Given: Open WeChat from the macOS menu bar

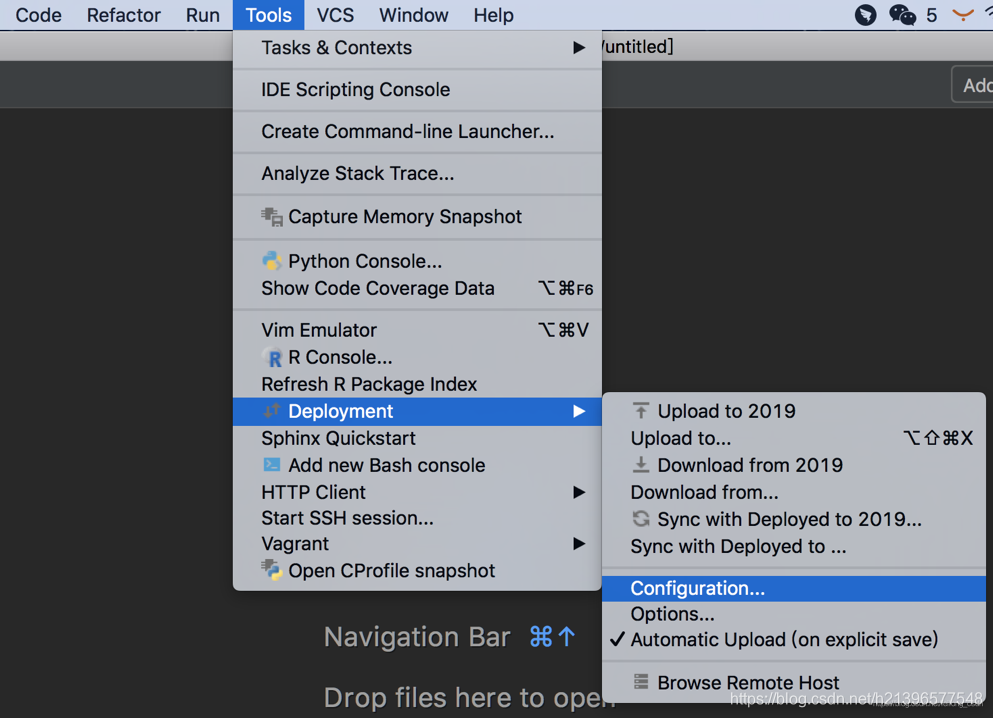Looking at the screenshot, I should point(902,15).
